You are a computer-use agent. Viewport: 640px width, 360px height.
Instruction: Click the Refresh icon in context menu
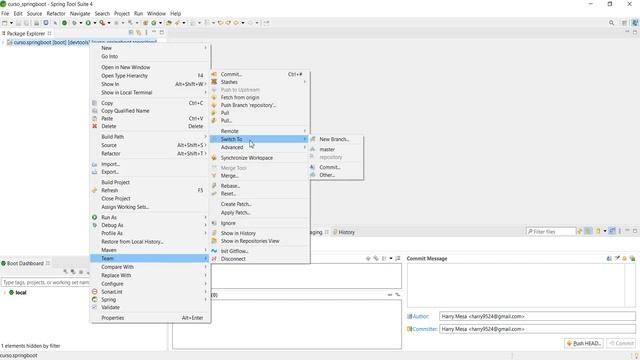click(95, 190)
